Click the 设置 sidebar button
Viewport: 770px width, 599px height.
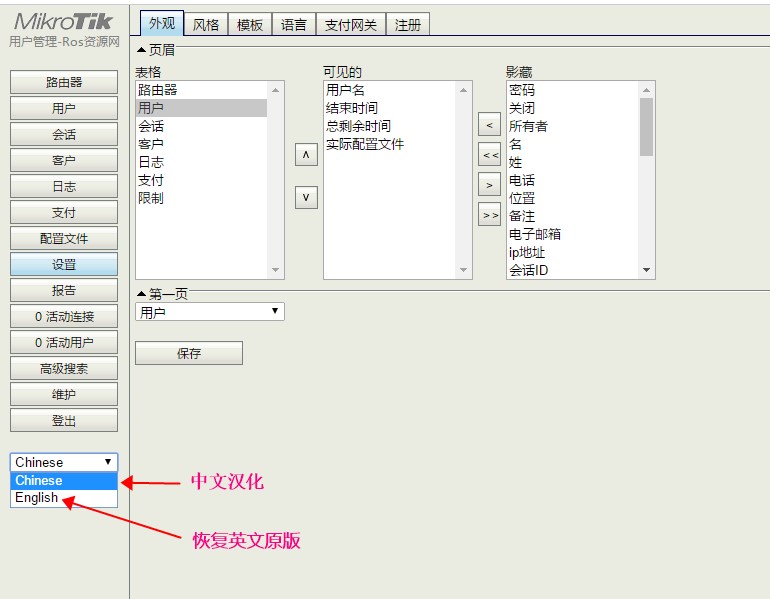(x=64, y=264)
